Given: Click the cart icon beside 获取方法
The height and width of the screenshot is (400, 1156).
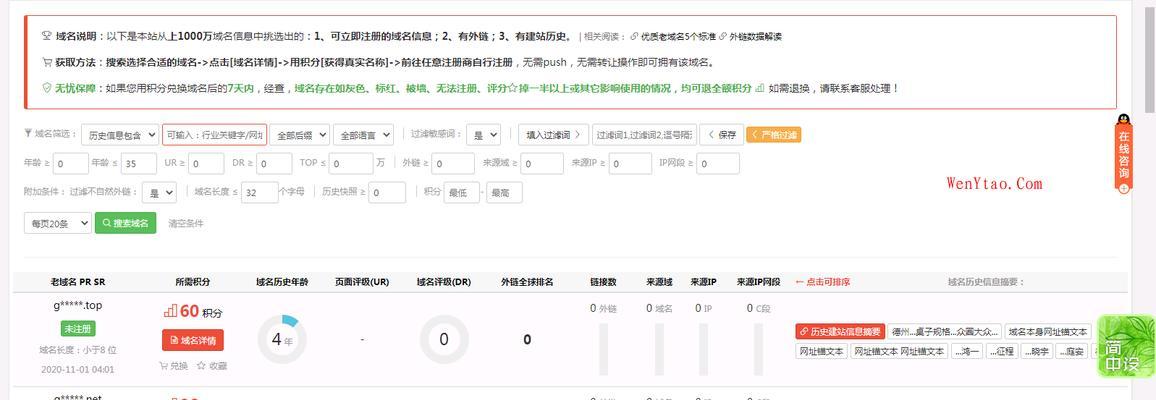Looking at the screenshot, I should pyautogui.click(x=47, y=62).
